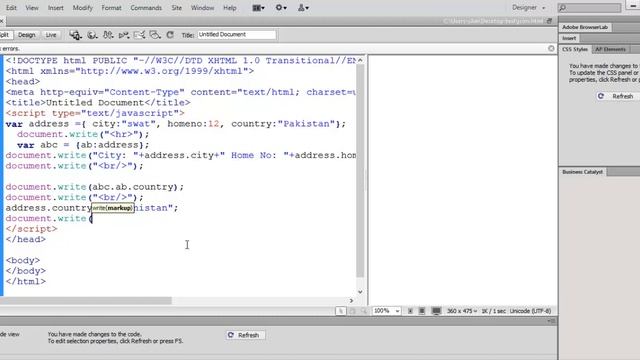The image size is (640, 360).
Task: Click code pane scroll down arrow
Action: [x=360, y=292]
